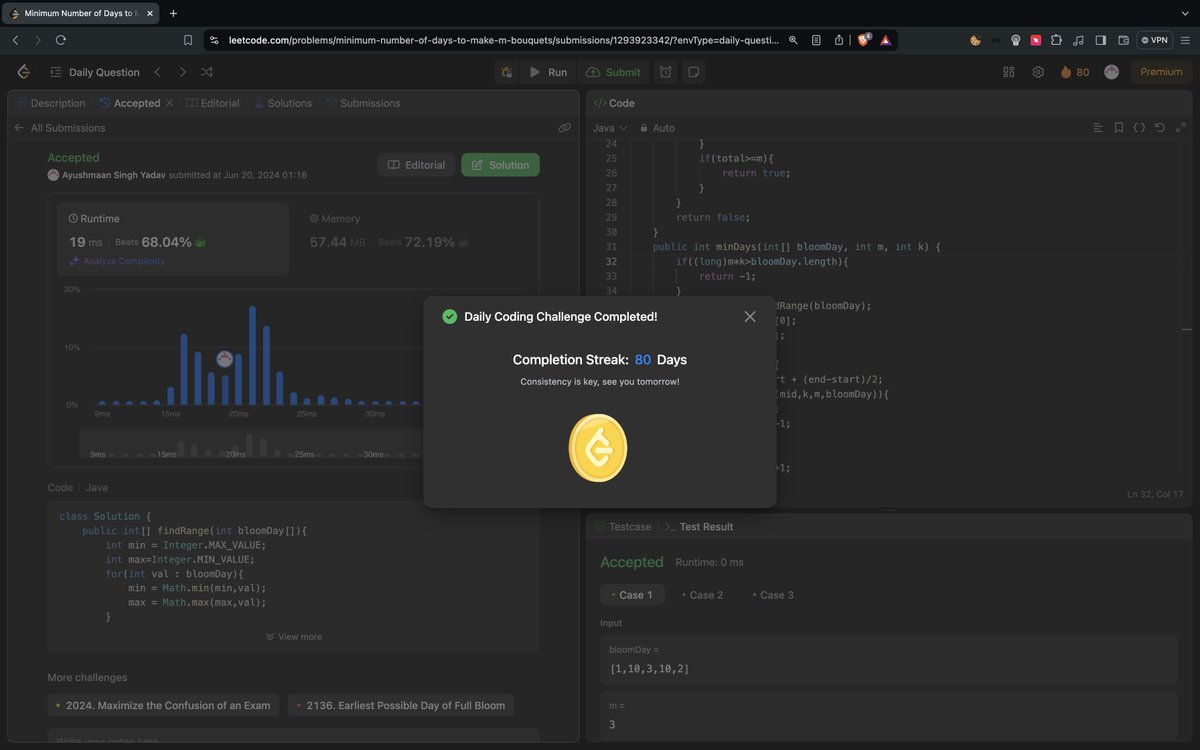Open the browser VPN button
The width and height of the screenshot is (1200, 750).
[x=1155, y=40]
